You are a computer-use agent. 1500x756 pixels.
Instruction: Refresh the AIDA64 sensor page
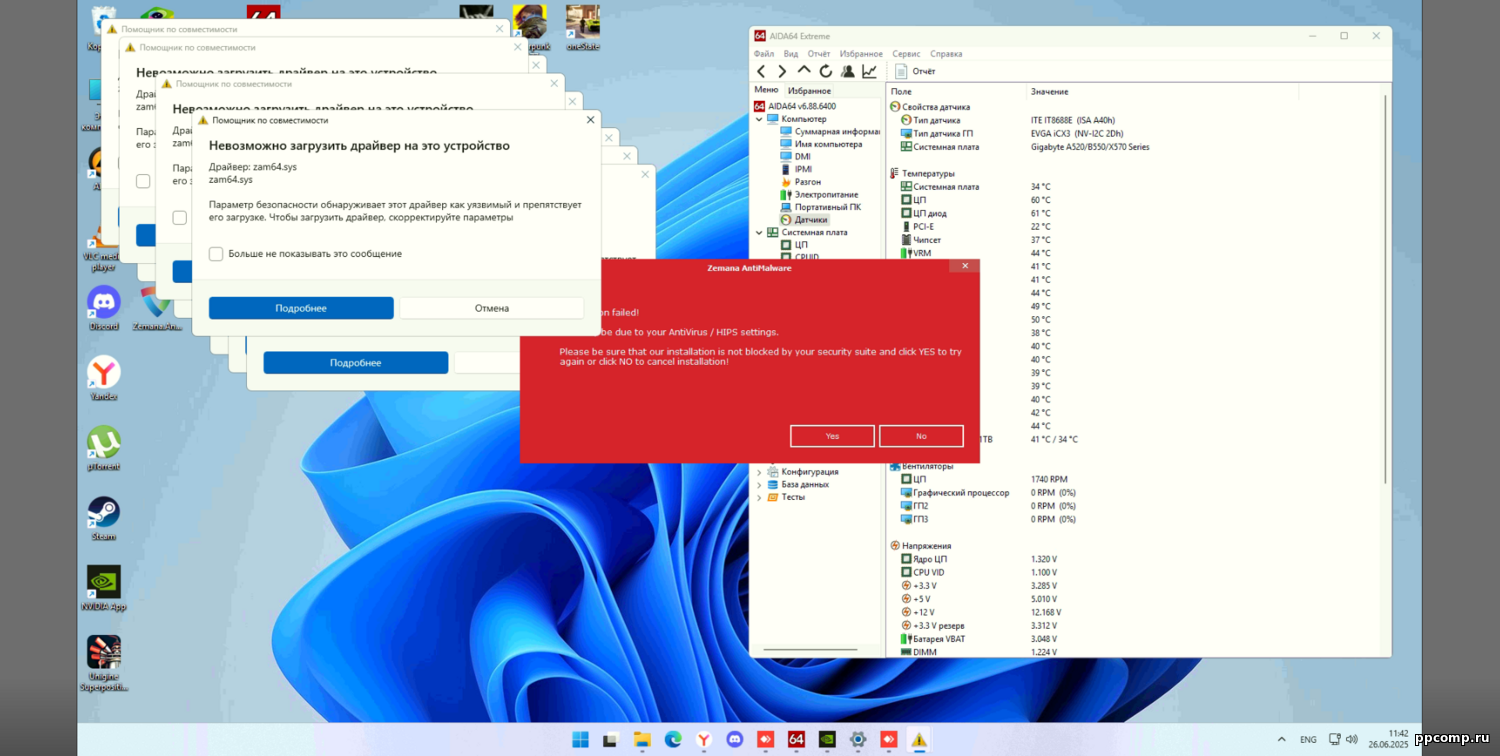point(826,71)
